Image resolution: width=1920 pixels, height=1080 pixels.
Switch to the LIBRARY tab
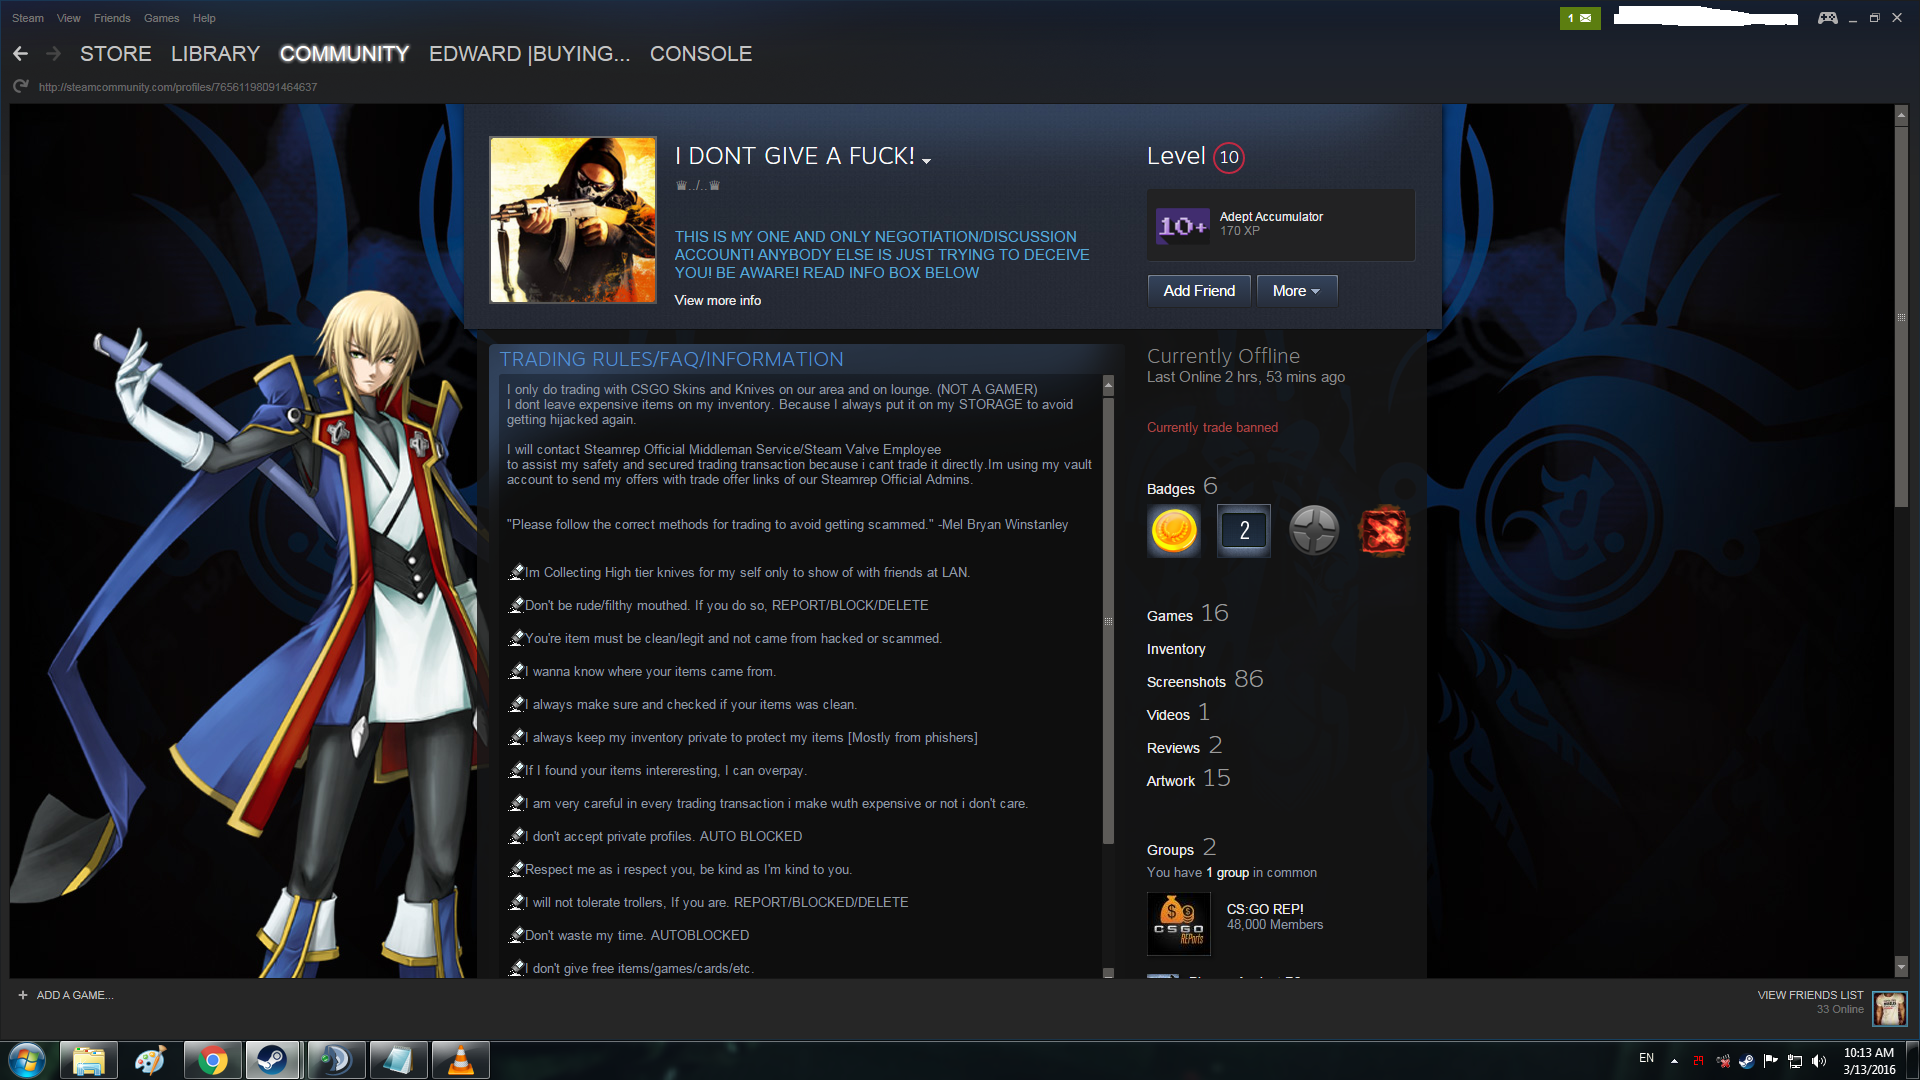tap(215, 54)
